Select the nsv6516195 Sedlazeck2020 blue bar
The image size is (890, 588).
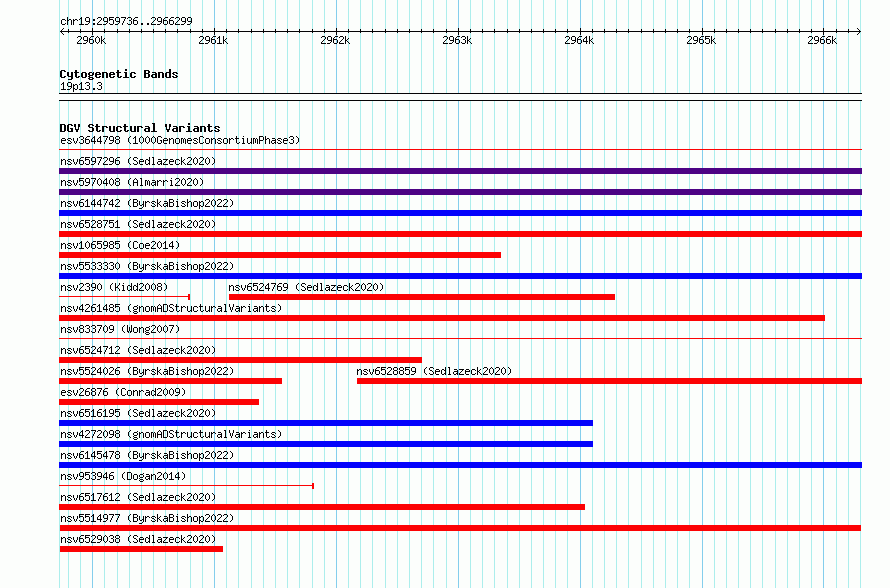point(326,423)
